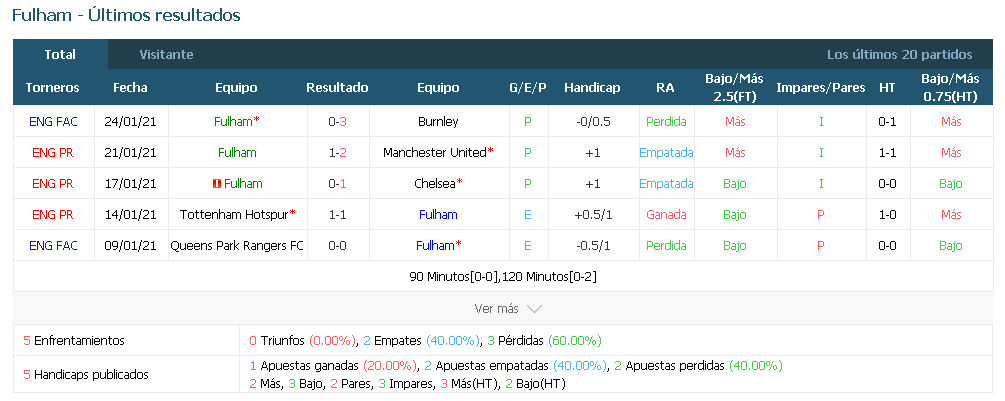The height and width of the screenshot is (401, 1005).
Task: Switch to the Visitante tab
Action: click(x=167, y=54)
